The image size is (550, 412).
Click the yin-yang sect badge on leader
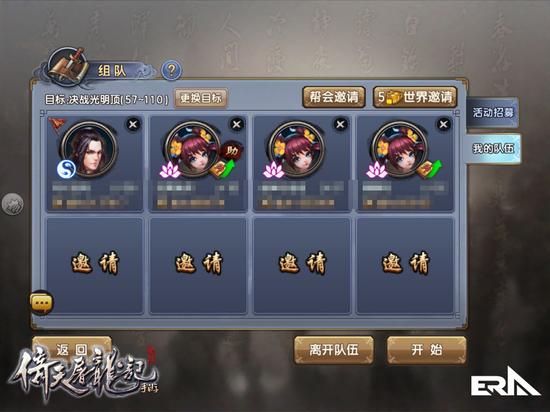click(x=67, y=169)
